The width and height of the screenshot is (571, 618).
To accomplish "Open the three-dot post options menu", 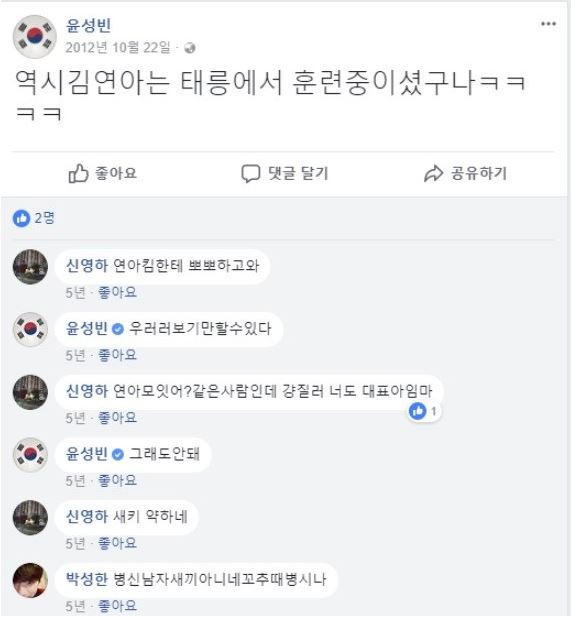I will 548,24.
